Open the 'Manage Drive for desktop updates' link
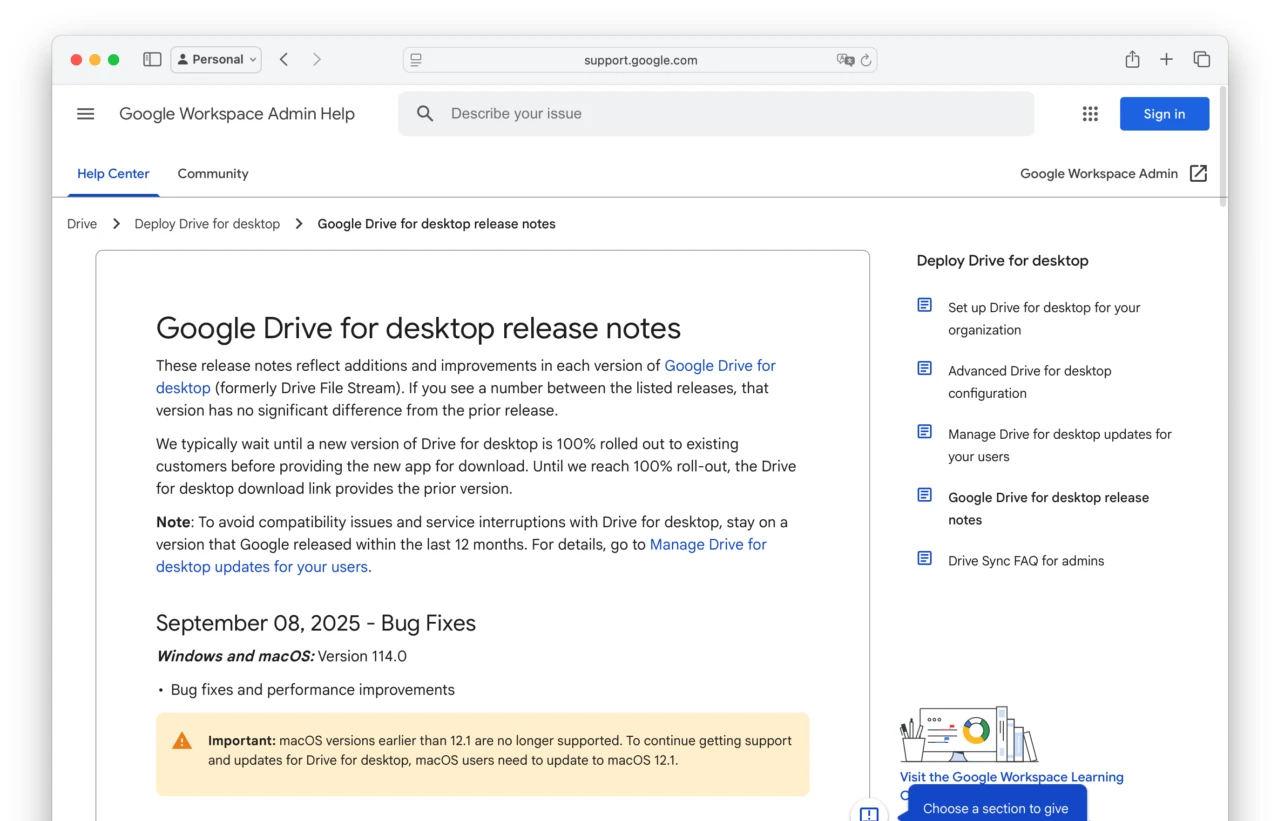 pos(709,544)
